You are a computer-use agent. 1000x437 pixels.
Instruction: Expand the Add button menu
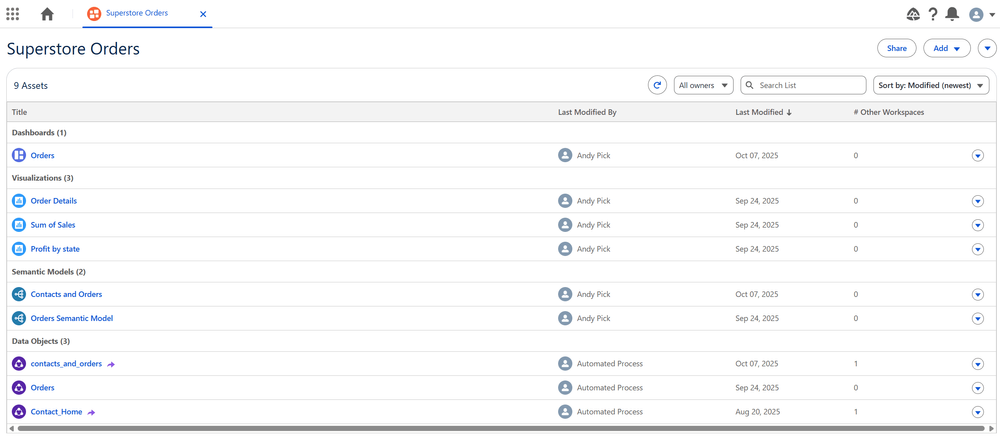click(x=946, y=48)
